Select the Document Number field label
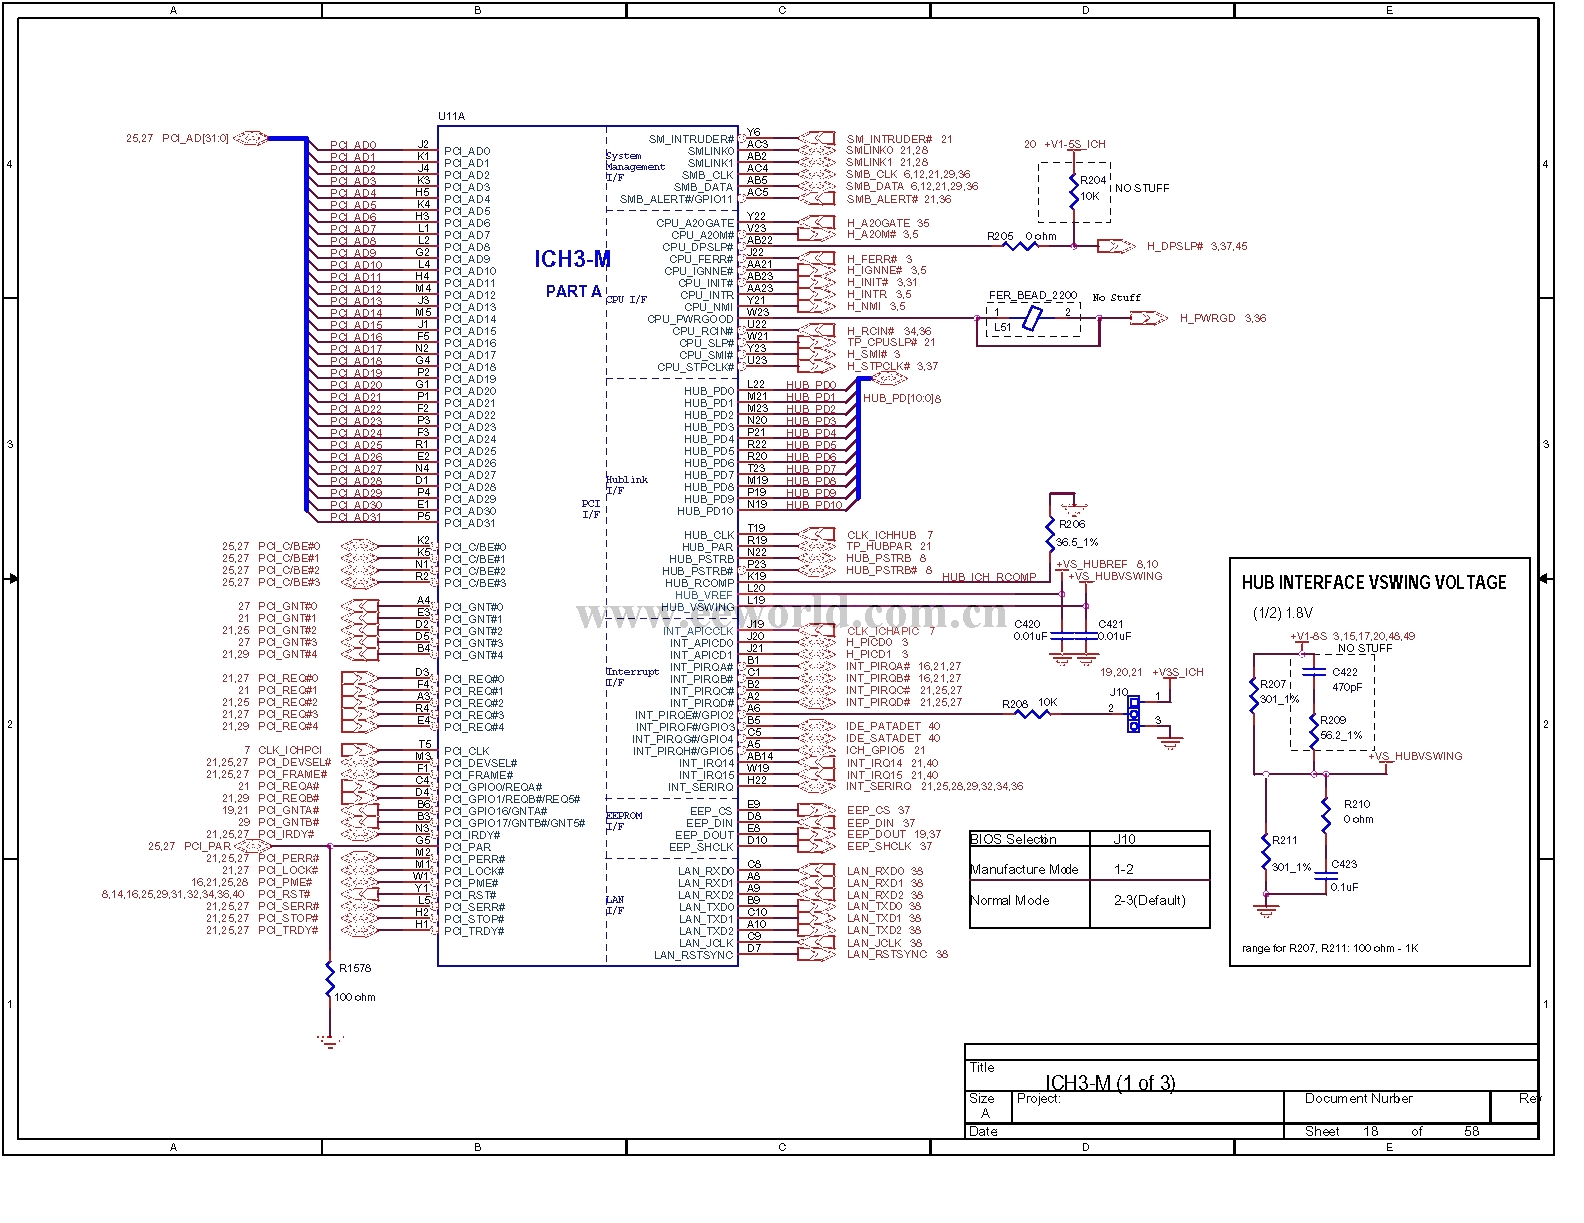This screenshot has width=1584, height=1223. [1358, 1098]
